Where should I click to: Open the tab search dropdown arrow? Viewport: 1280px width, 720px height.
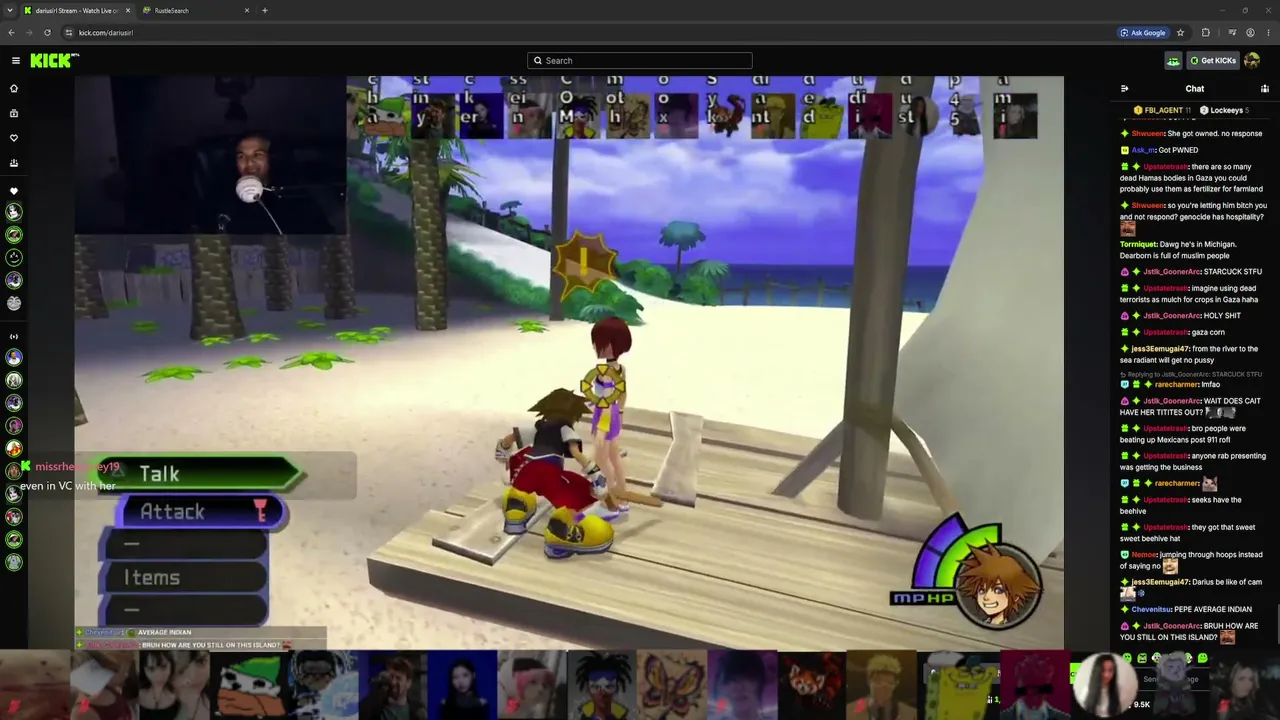pos(11,10)
